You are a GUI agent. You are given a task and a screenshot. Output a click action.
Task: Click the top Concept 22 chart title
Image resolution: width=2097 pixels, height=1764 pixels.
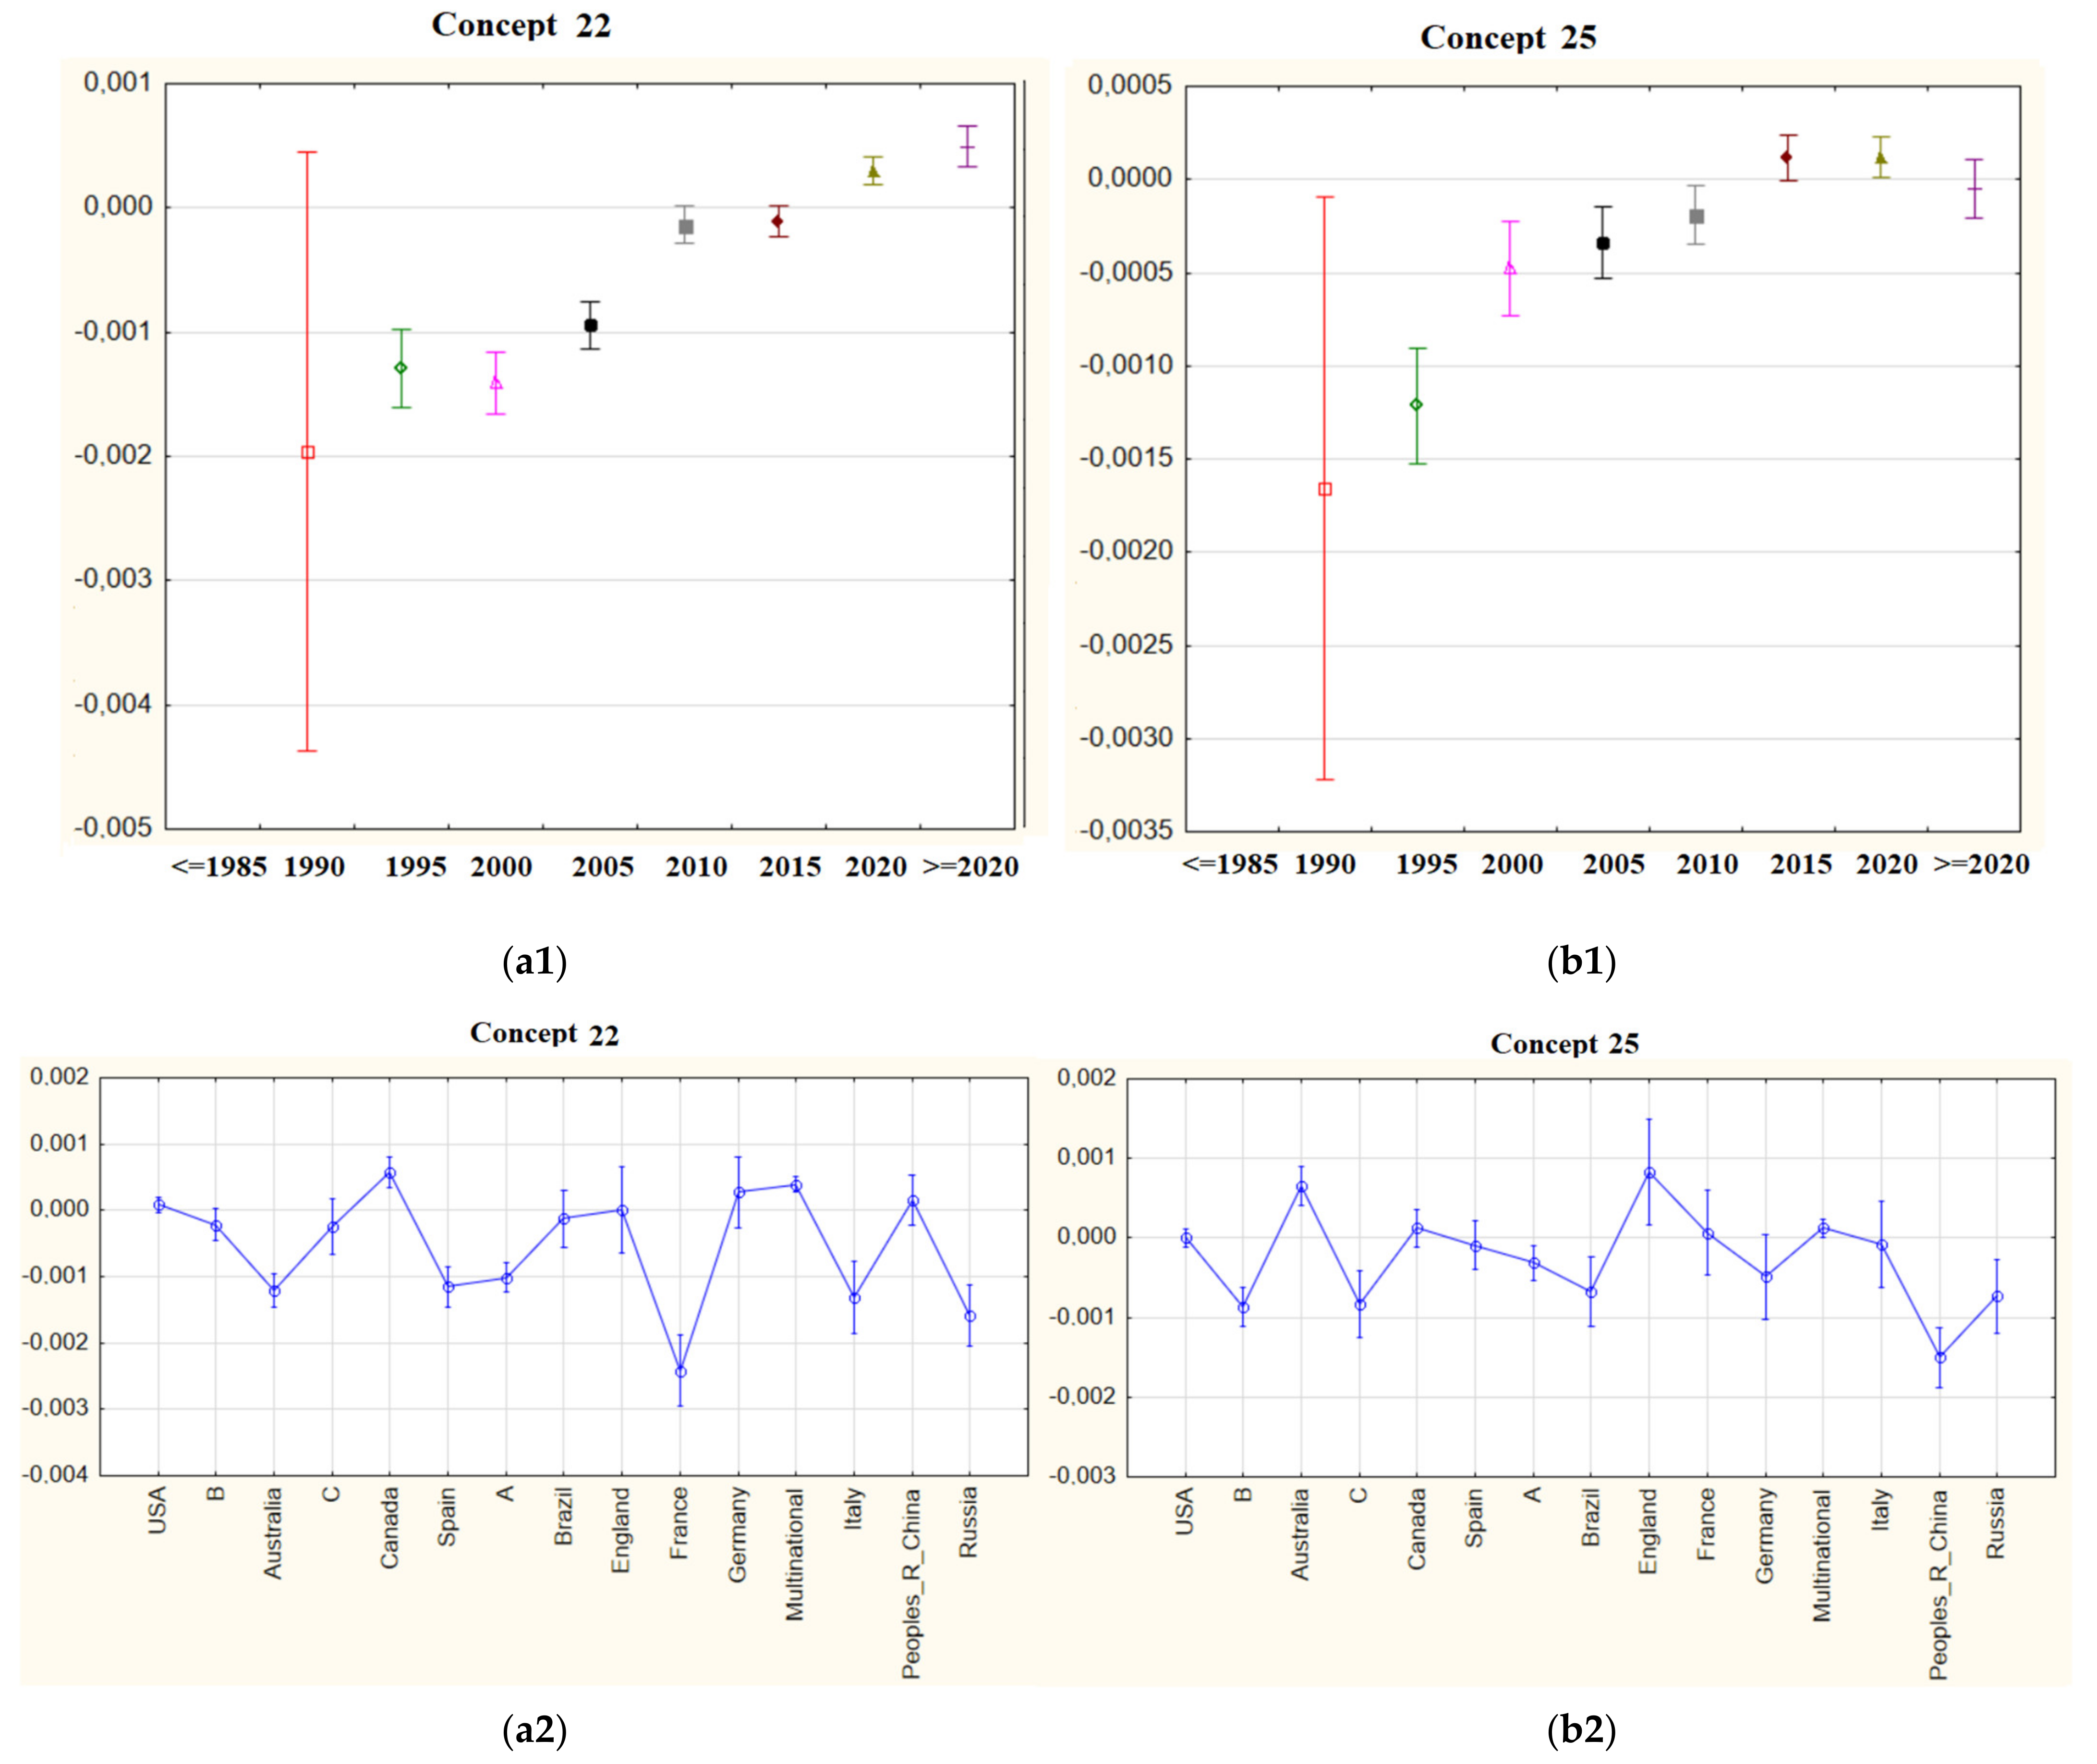pos(521,25)
